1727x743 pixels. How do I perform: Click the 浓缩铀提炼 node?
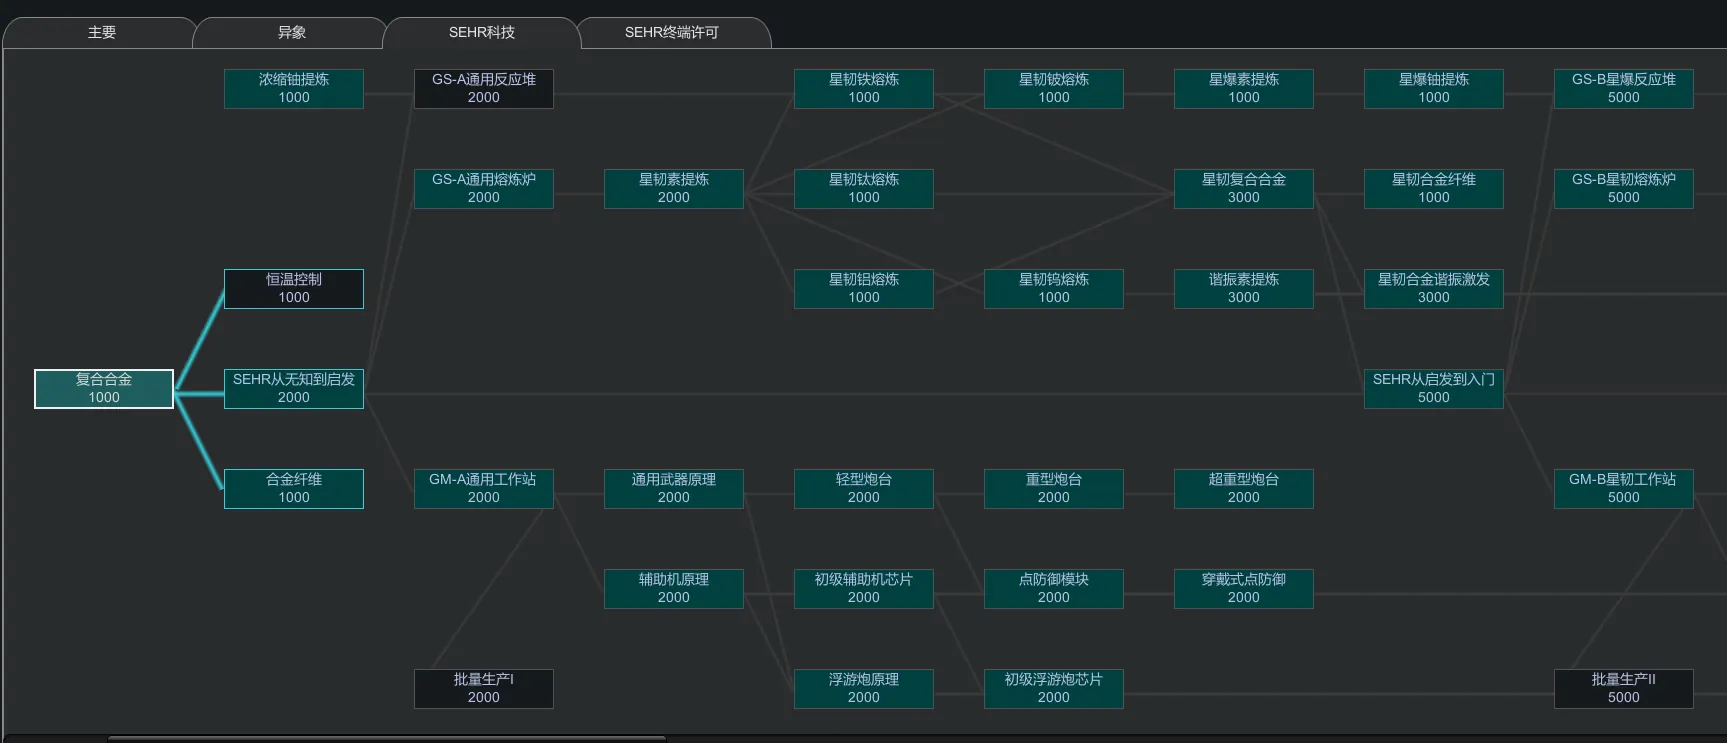point(294,89)
